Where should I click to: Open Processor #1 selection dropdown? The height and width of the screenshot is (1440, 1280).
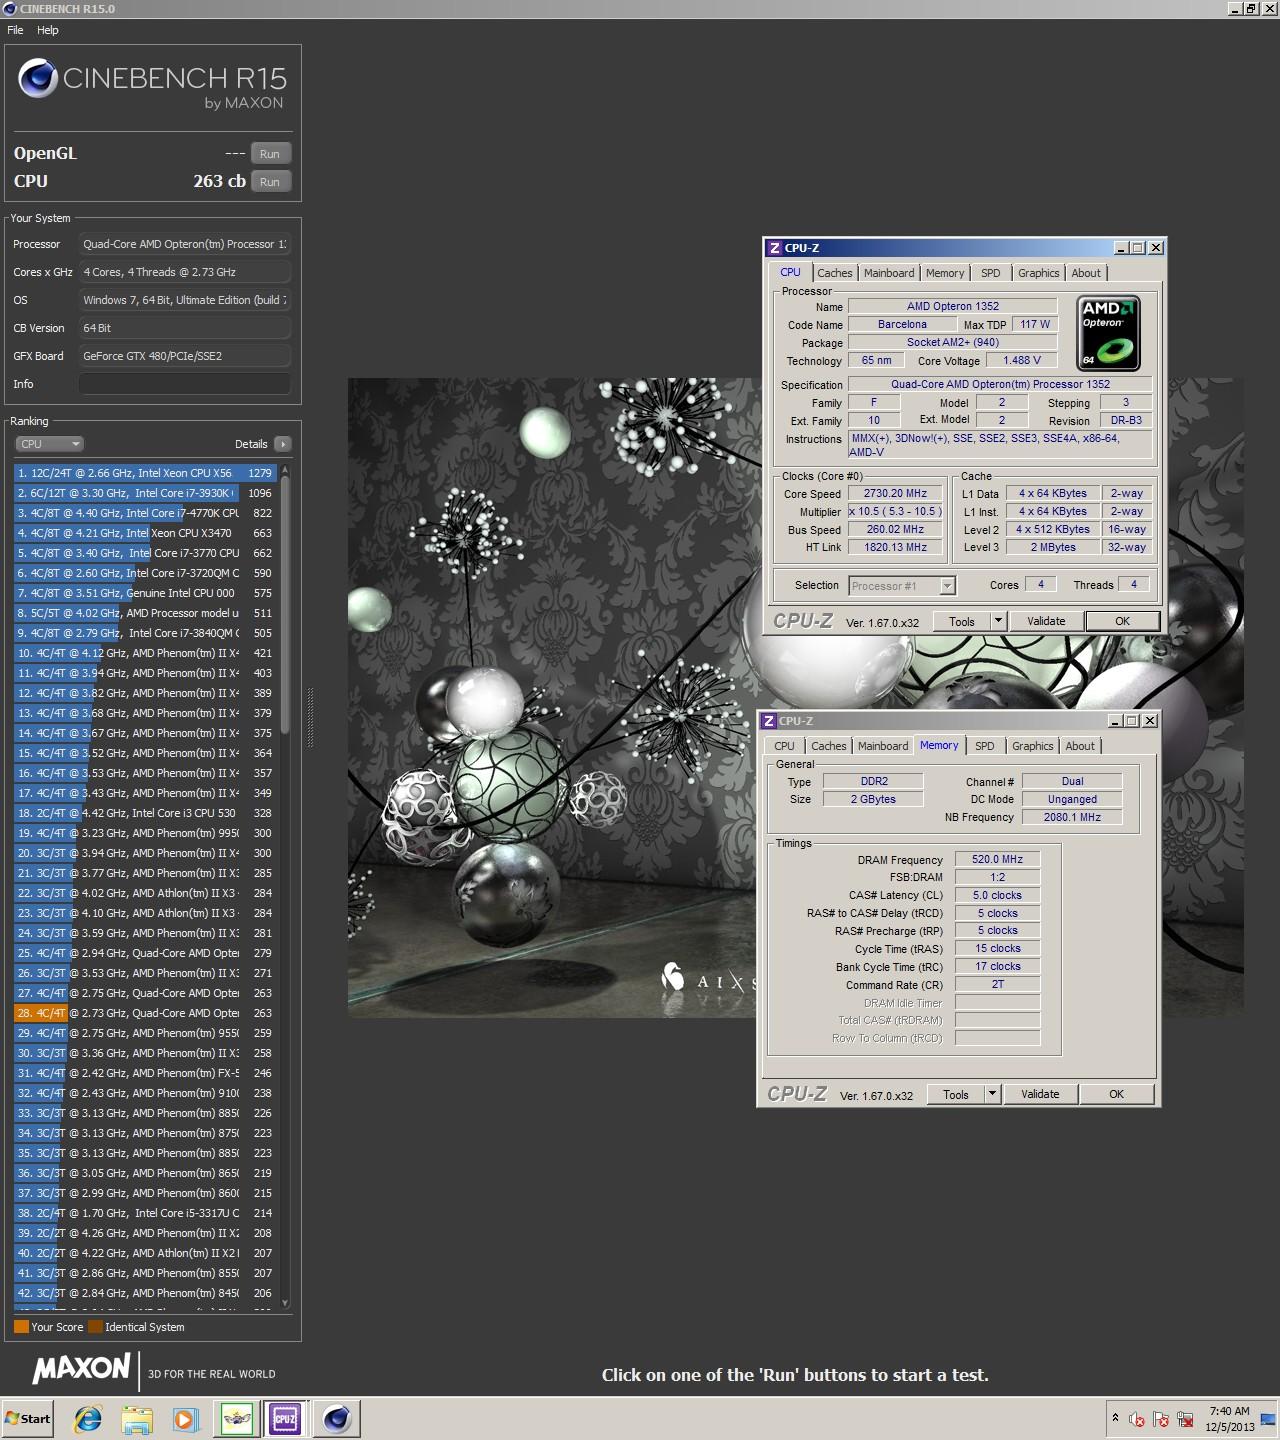click(902, 586)
